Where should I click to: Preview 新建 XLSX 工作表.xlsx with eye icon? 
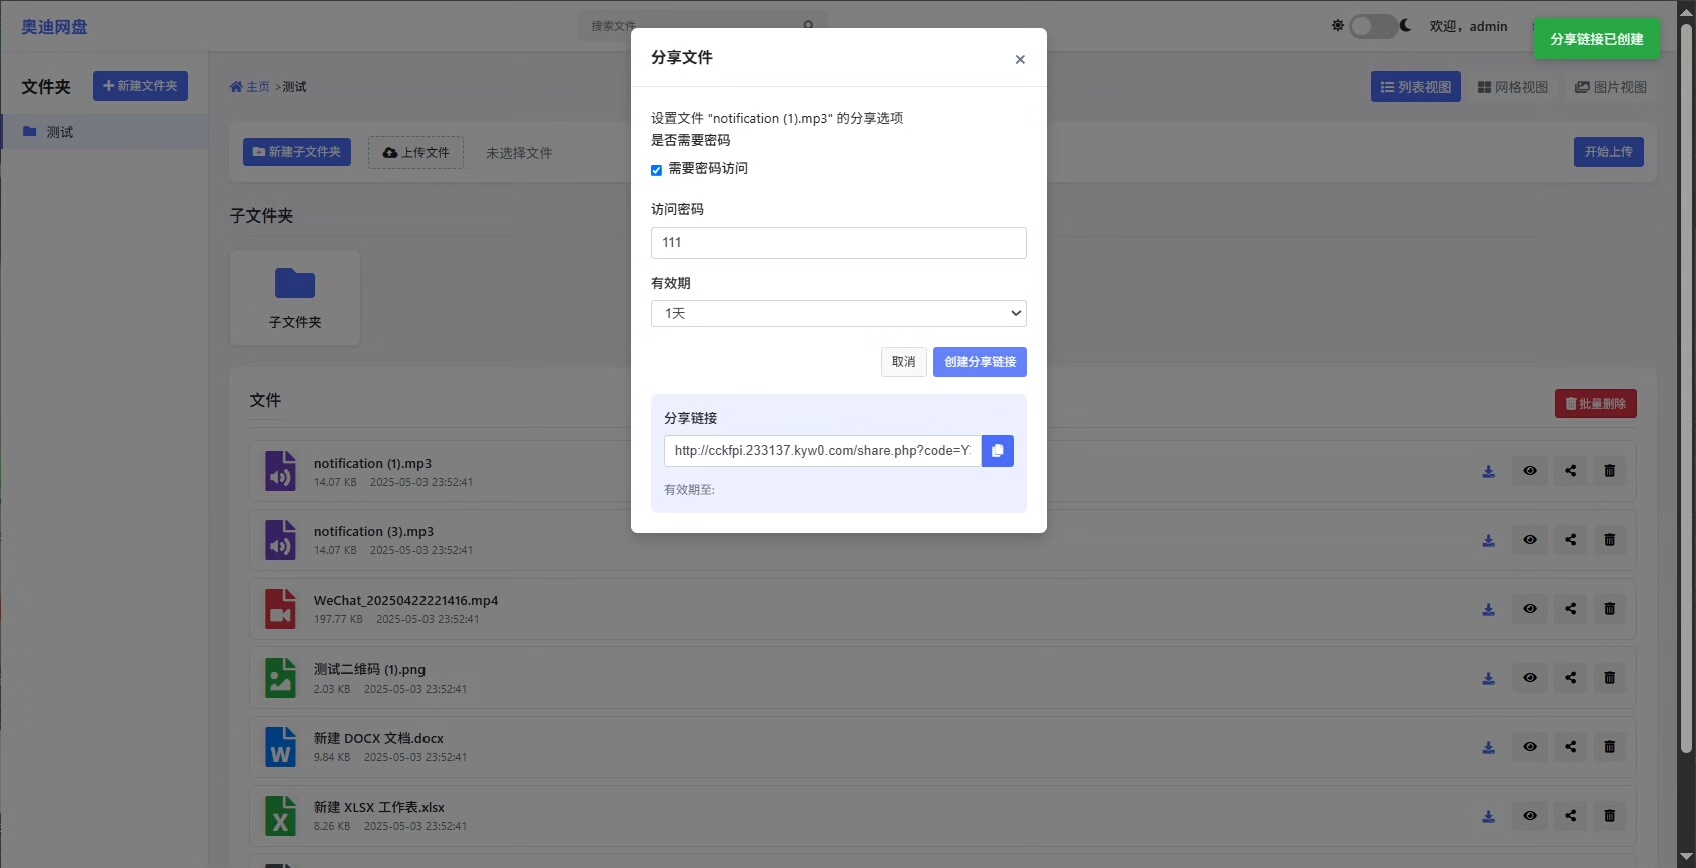[x=1530, y=816]
